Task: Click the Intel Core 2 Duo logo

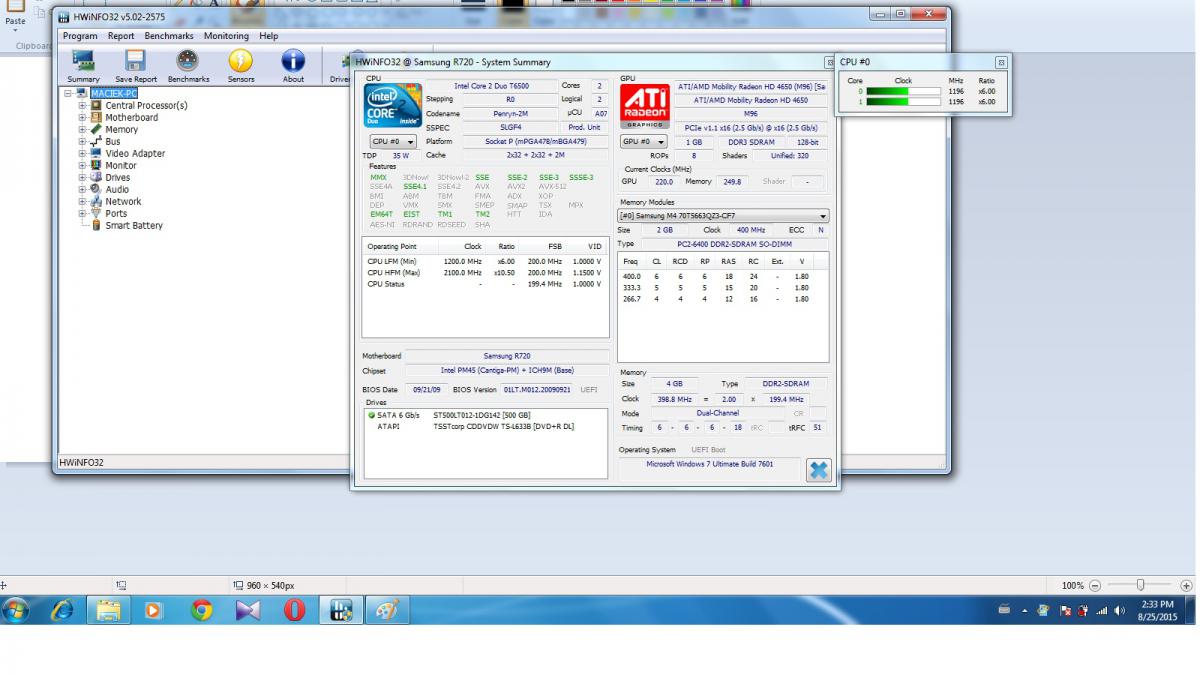Action: click(392, 106)
